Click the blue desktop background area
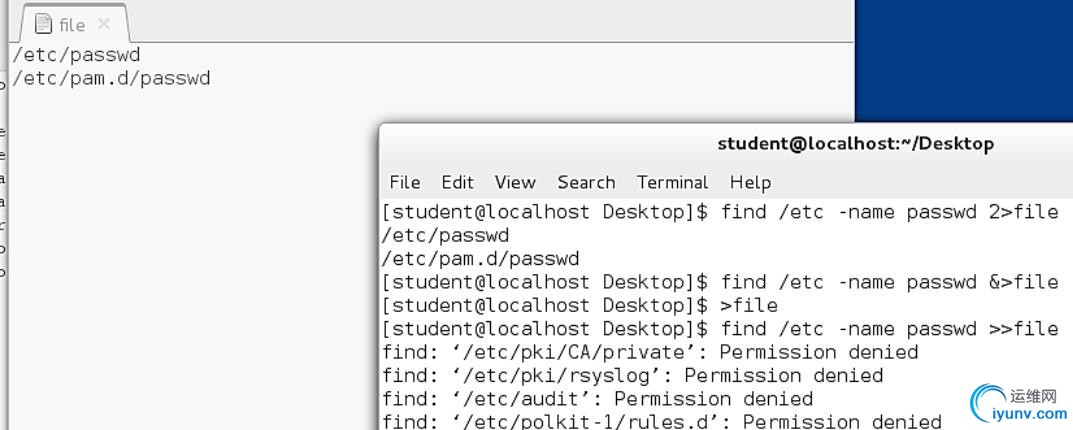Viewport: 1073px width, 430px height. (964, 62)
